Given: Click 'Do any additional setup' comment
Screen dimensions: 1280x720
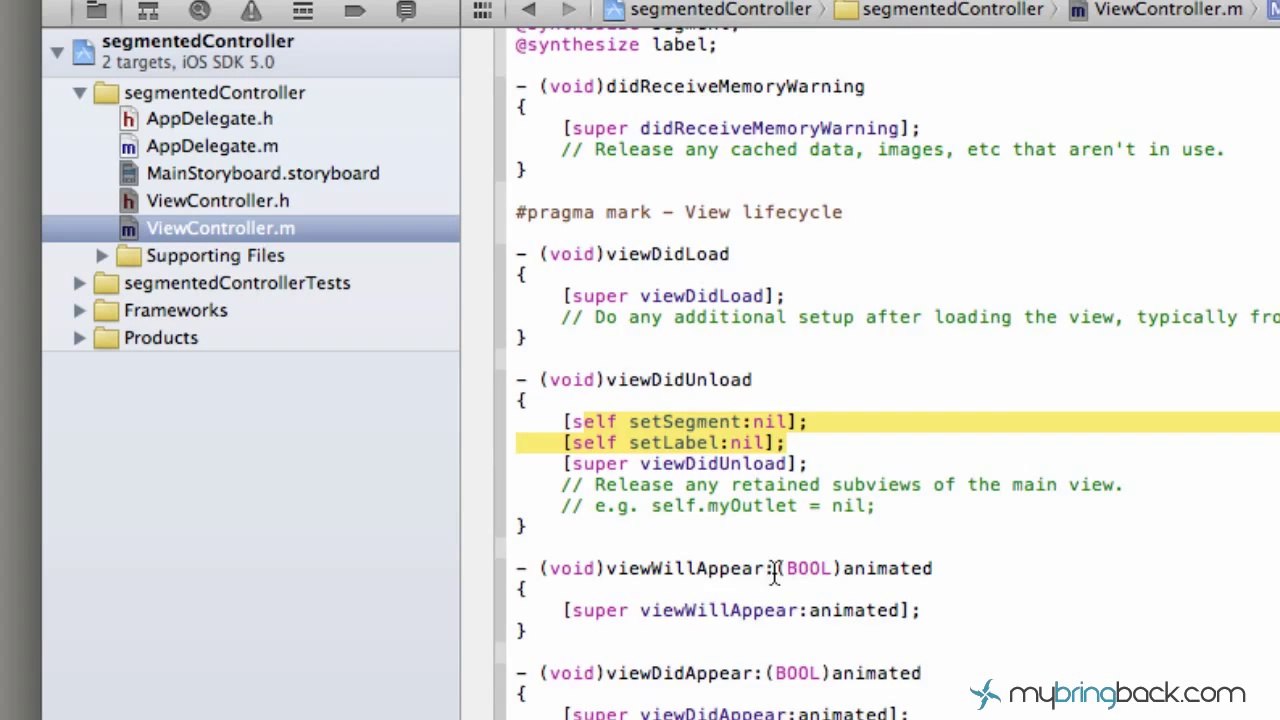Looking at the screenshot, I should coord(920,318).
